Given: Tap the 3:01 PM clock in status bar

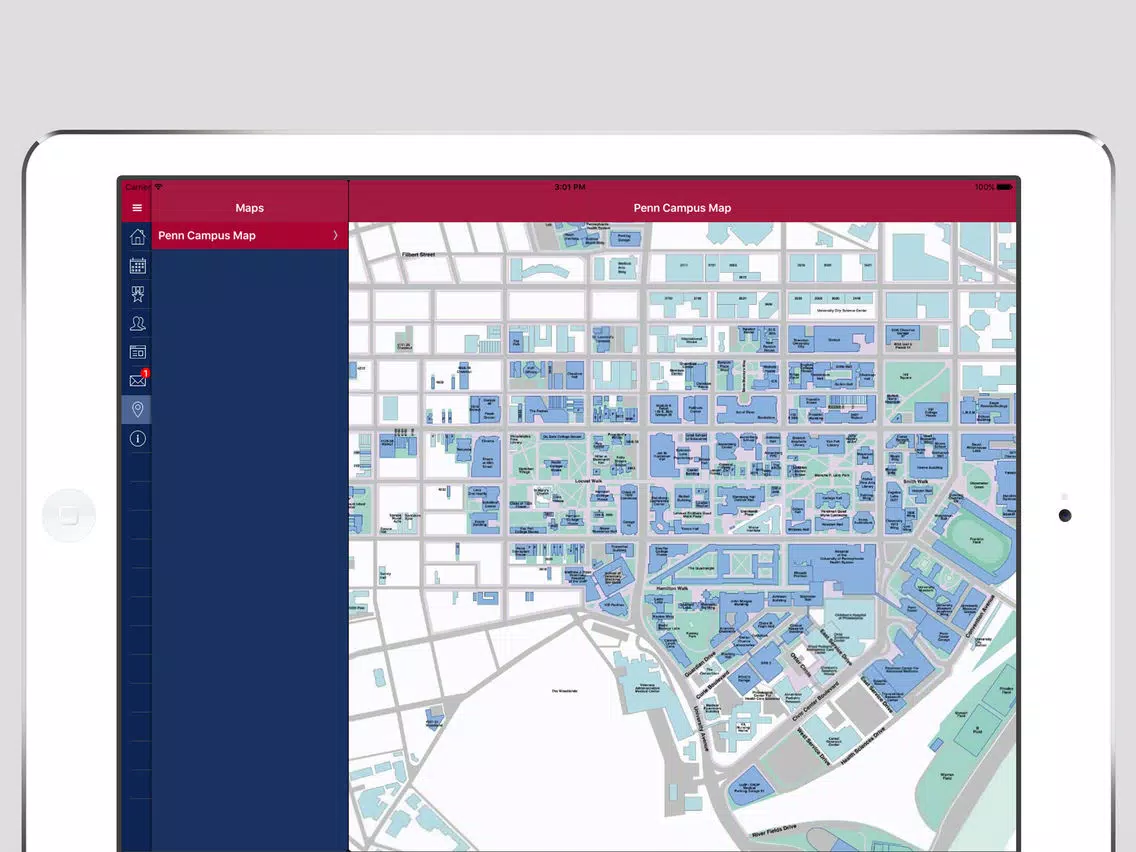Looking at the screenshot, I should [569, 187].
